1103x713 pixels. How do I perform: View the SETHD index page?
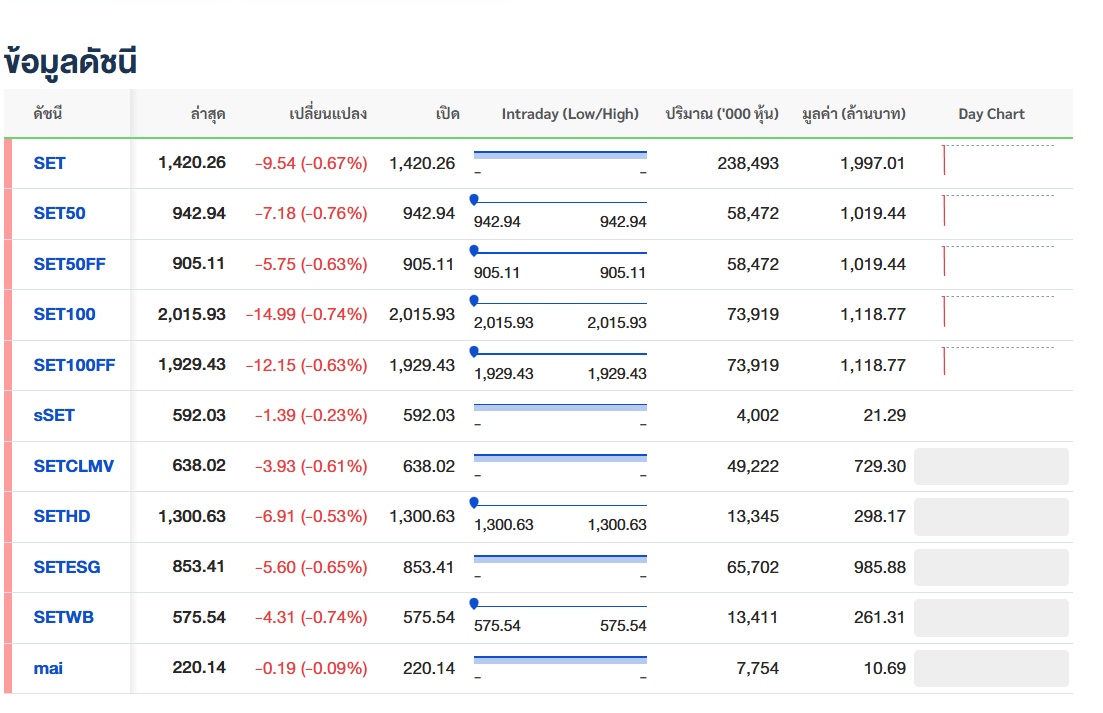pos(61,516)
